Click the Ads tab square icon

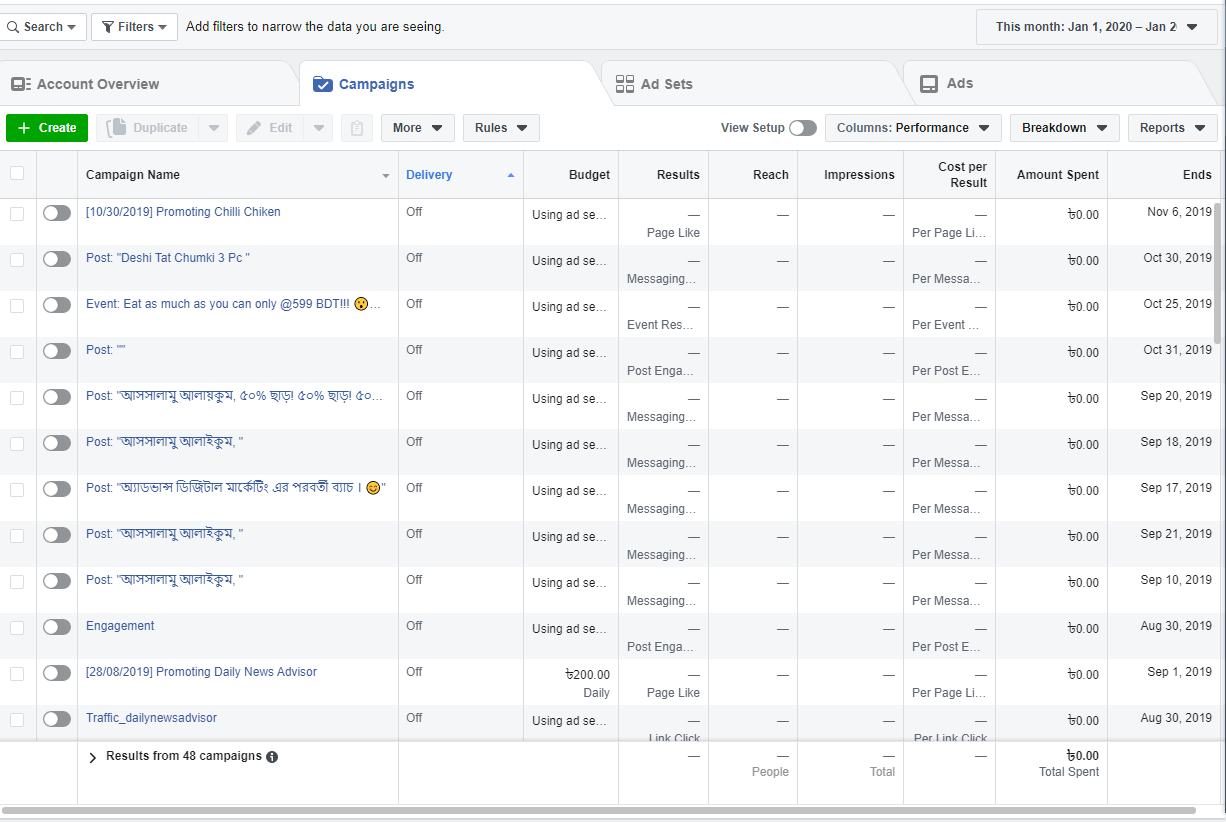tap(929, 84)
